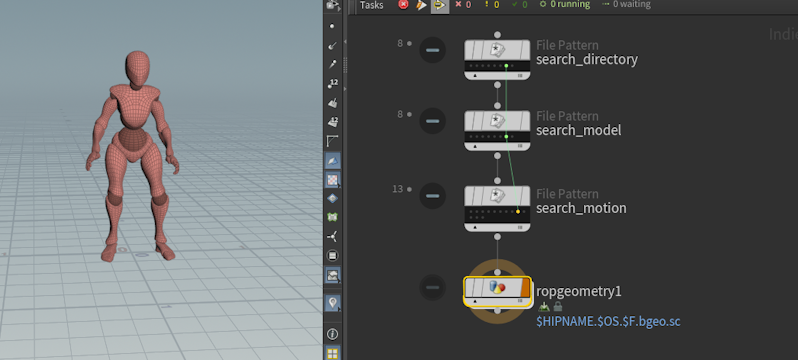Viewport: 798px width, 360px height.
Task: Collapse work items on search_directory node
Action: [432, 50]
